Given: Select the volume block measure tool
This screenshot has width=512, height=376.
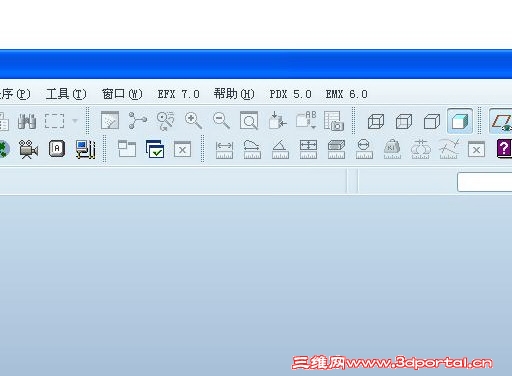Looking at the screenshot, I should pos(336,149).
